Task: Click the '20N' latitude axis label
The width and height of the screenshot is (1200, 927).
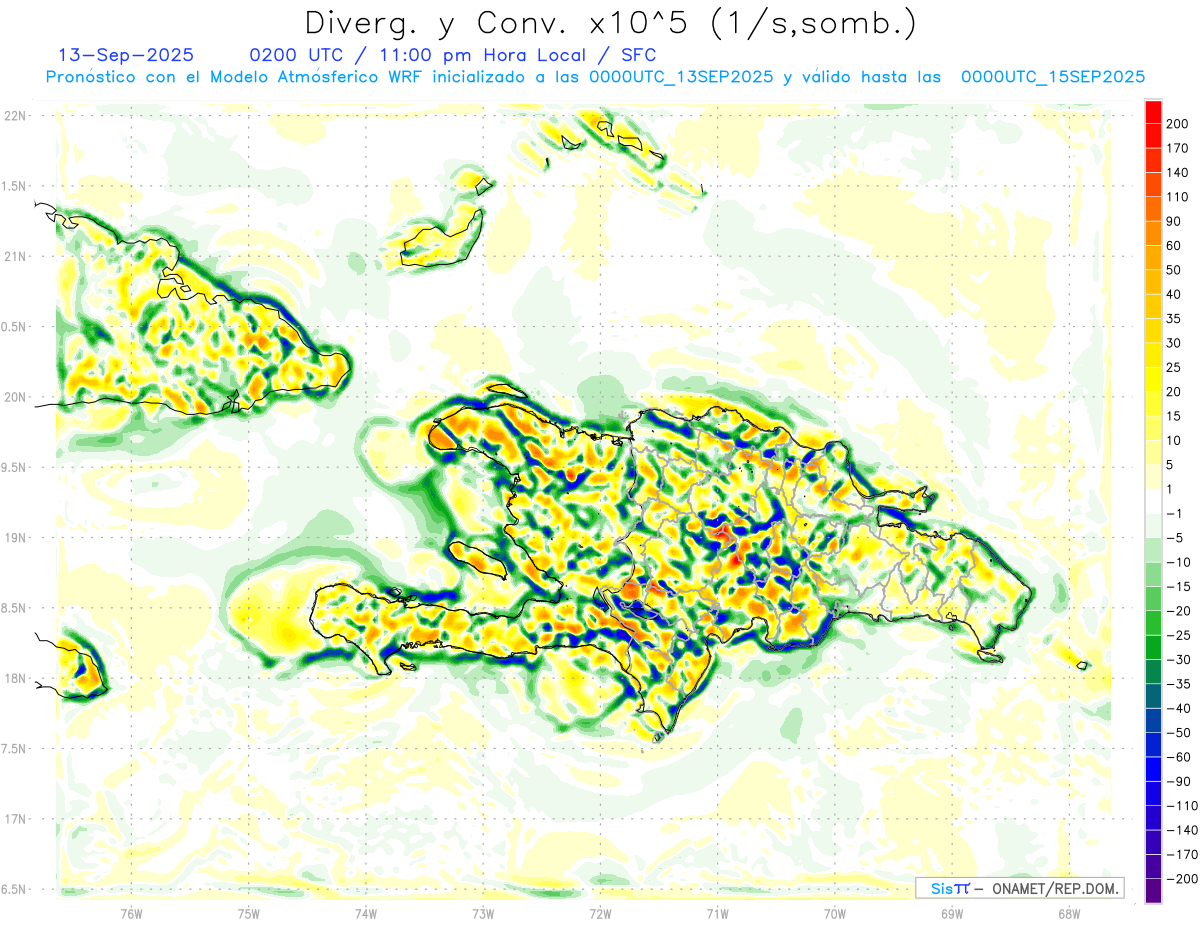Action: [16, 397]
